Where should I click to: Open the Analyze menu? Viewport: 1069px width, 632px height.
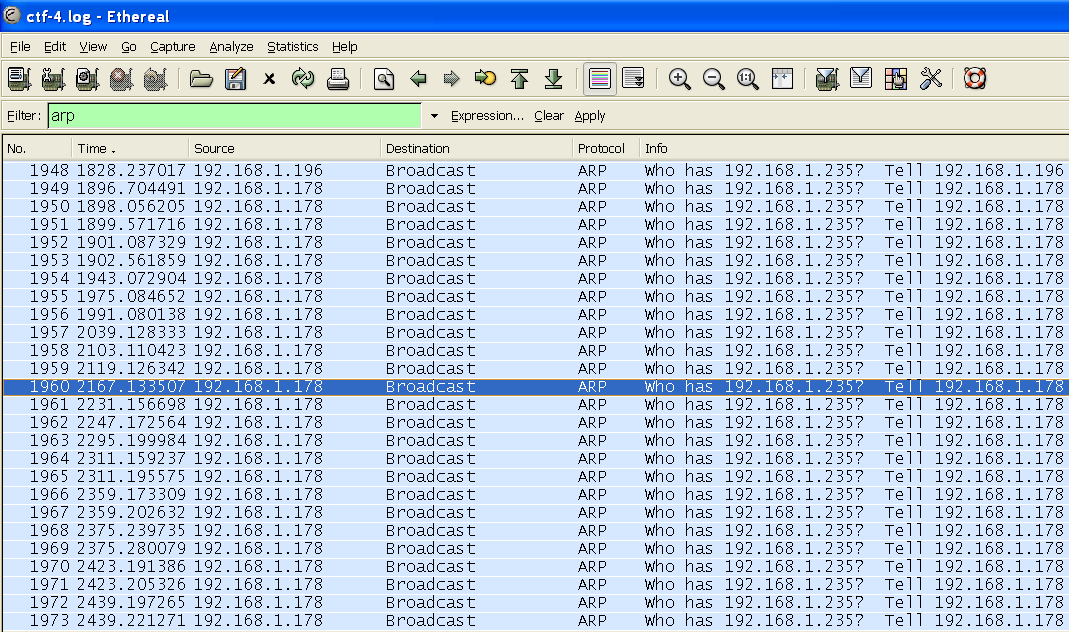click(x=231, y=47)
